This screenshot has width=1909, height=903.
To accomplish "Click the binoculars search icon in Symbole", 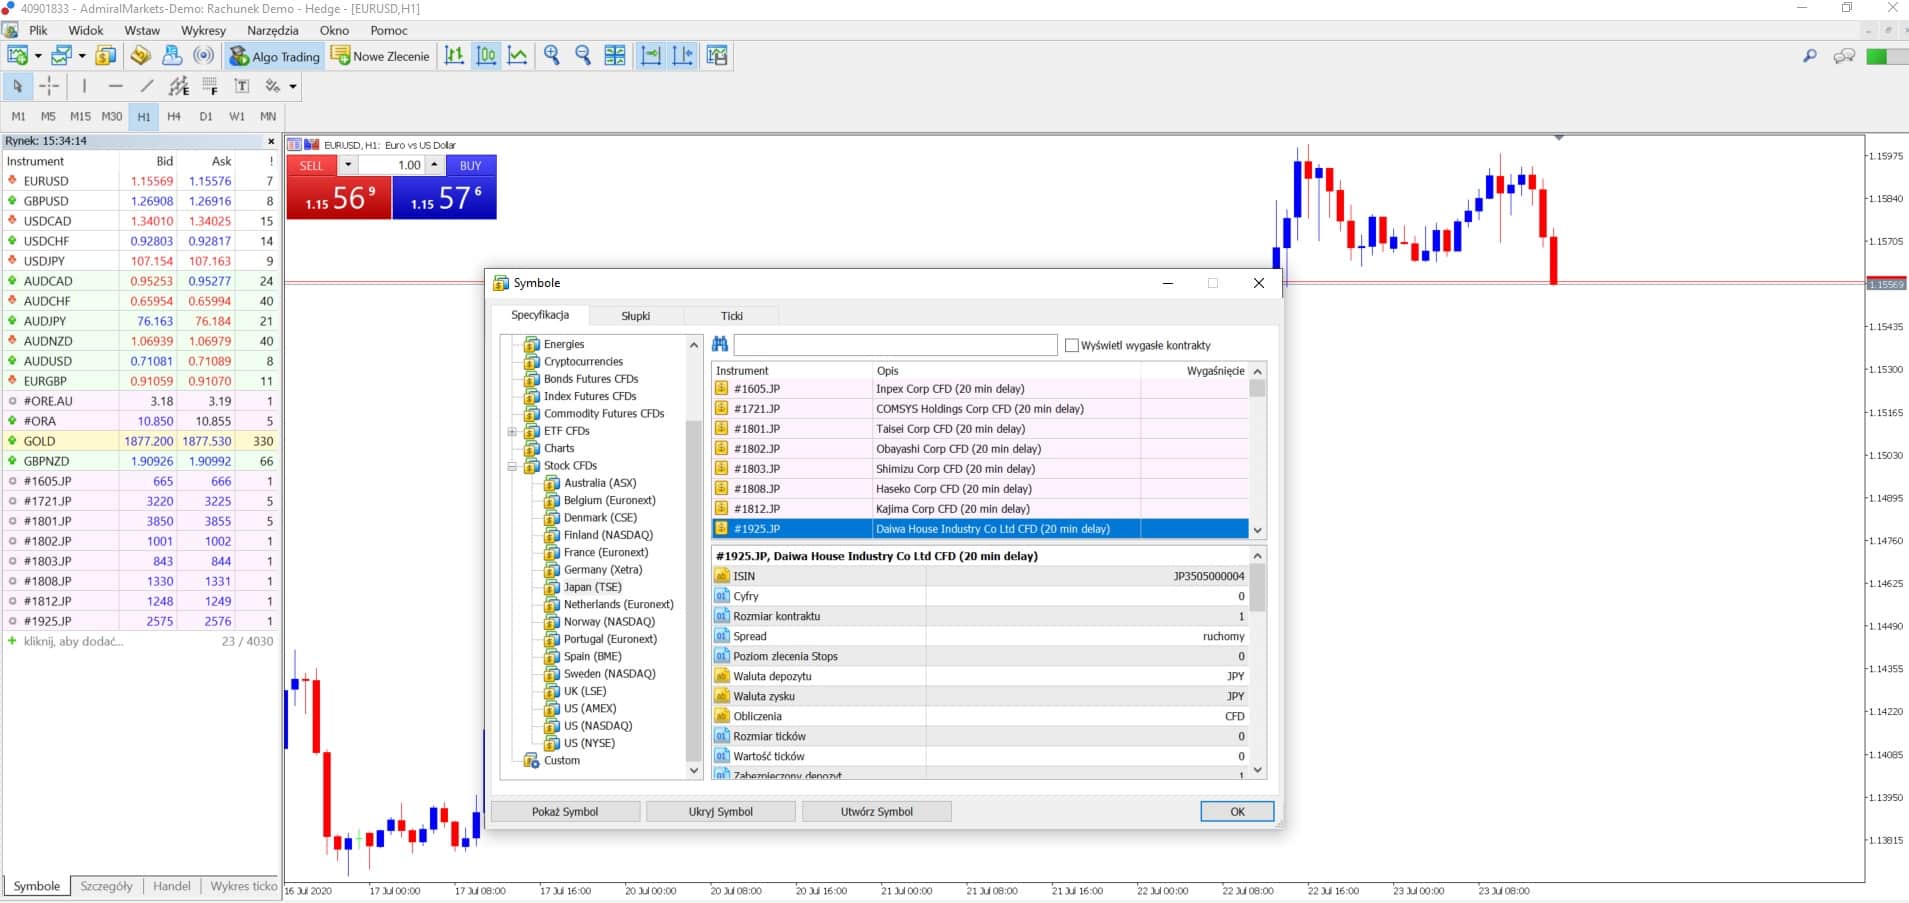I will (x=720, y=344).
